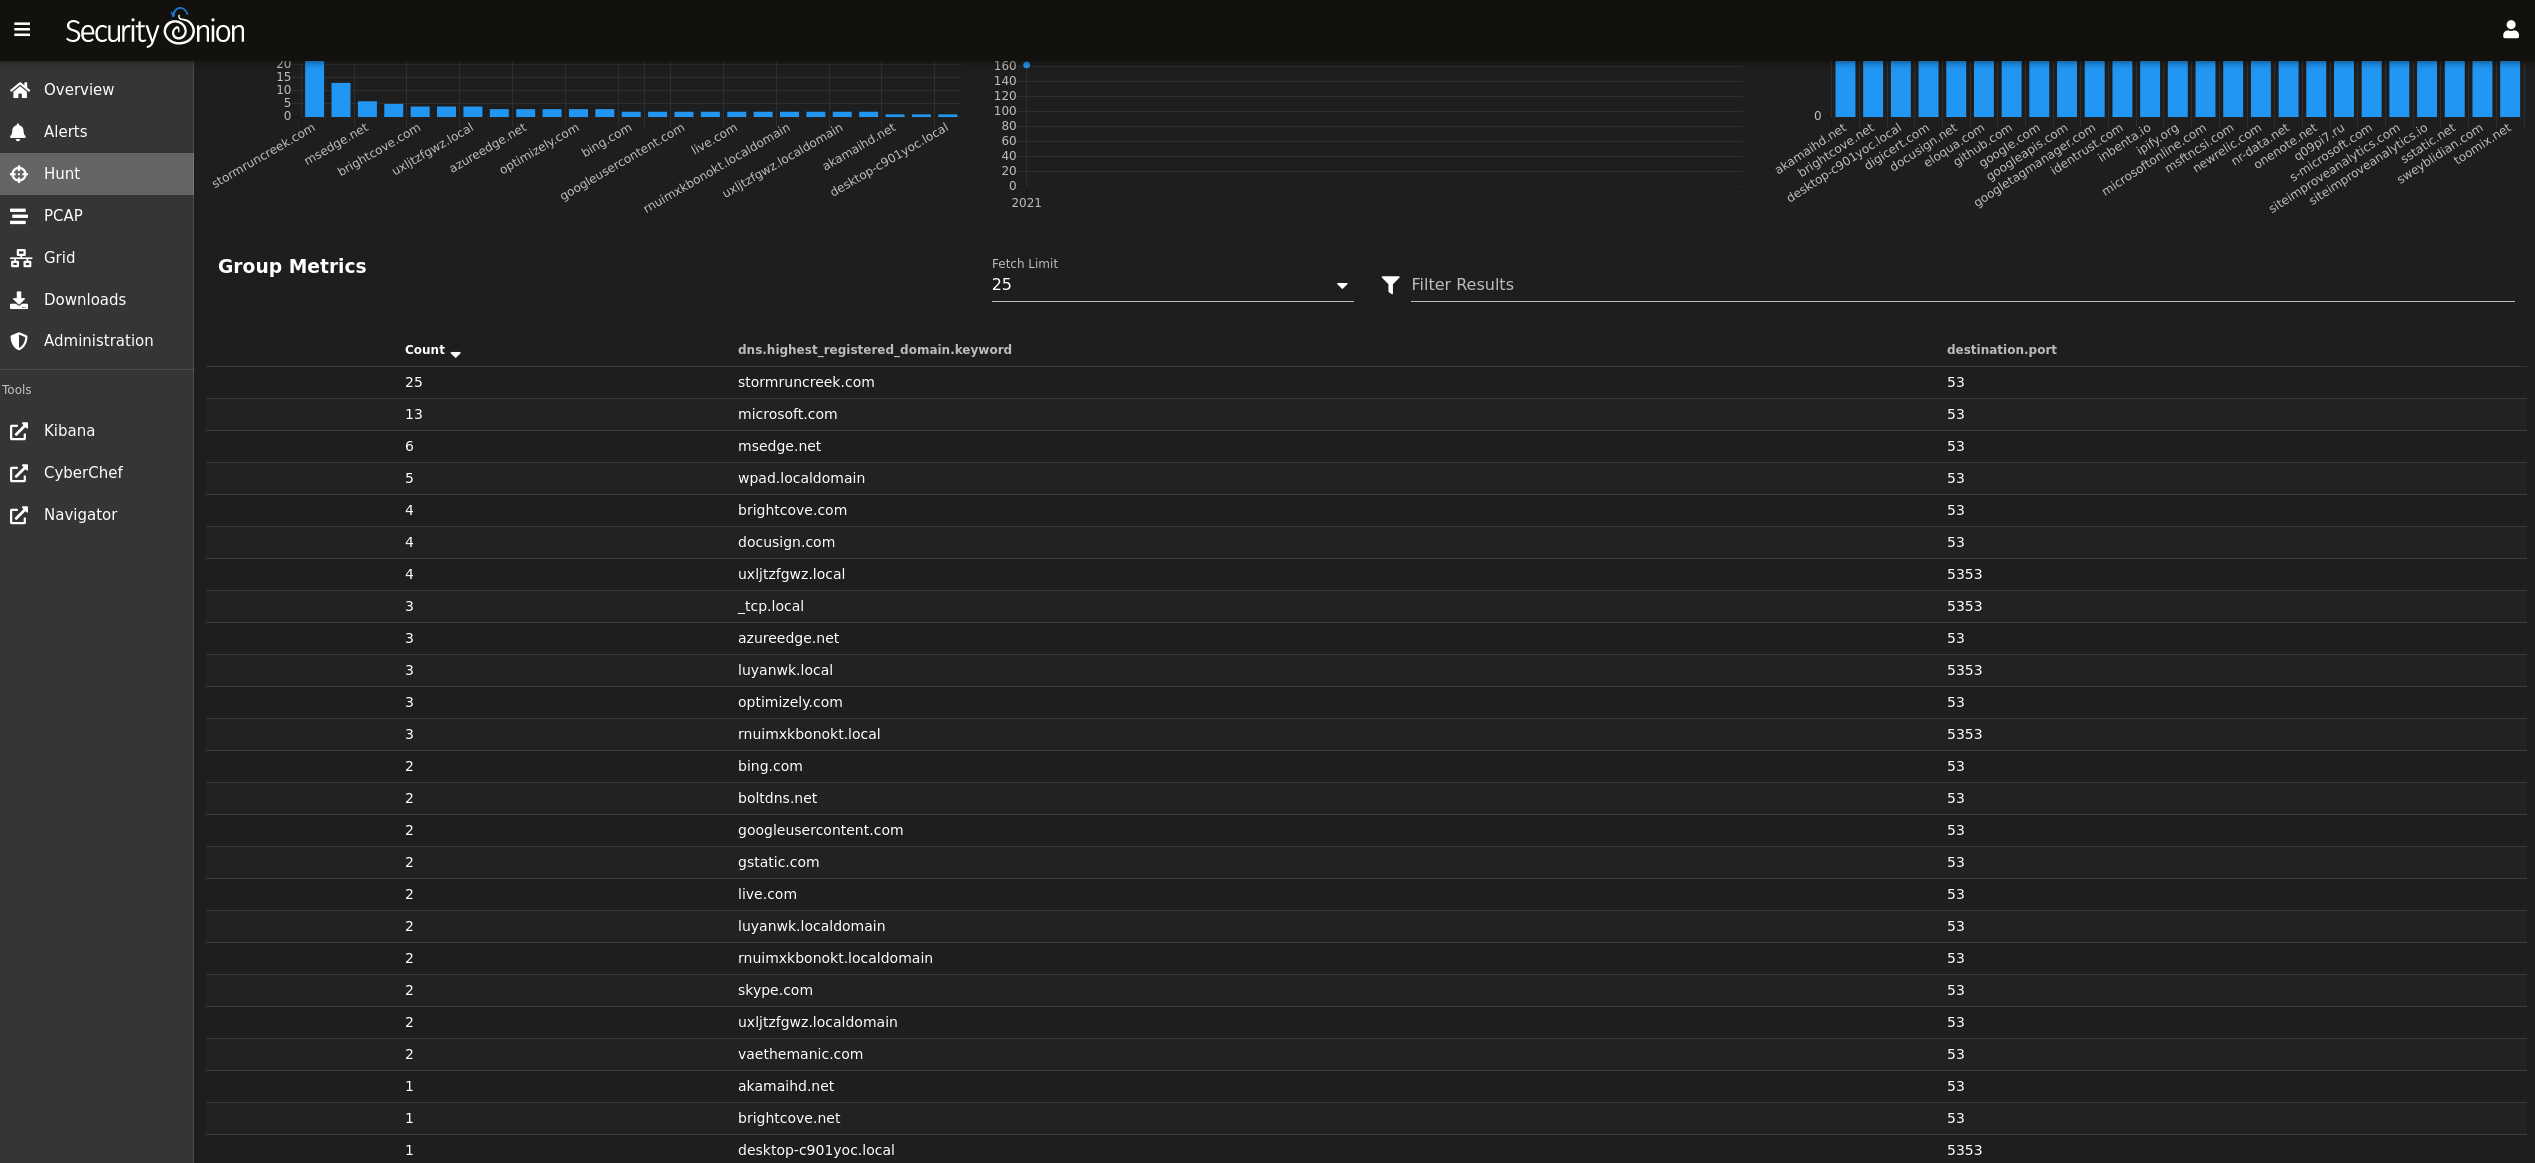Launch Kibana tool link

click(97, 431)
